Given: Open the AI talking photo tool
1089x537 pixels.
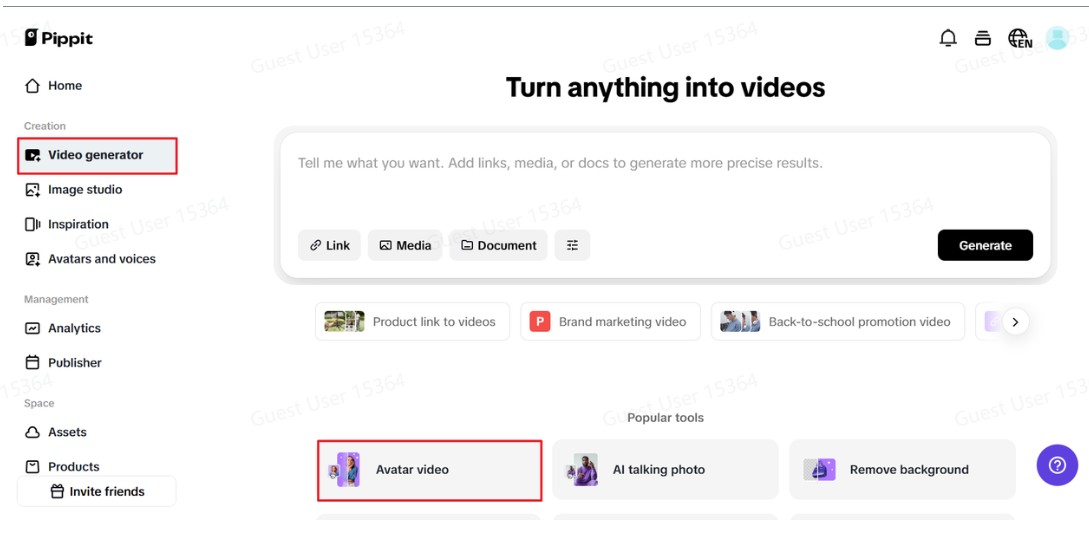Looking at the screenshot, I should (665, 470).
